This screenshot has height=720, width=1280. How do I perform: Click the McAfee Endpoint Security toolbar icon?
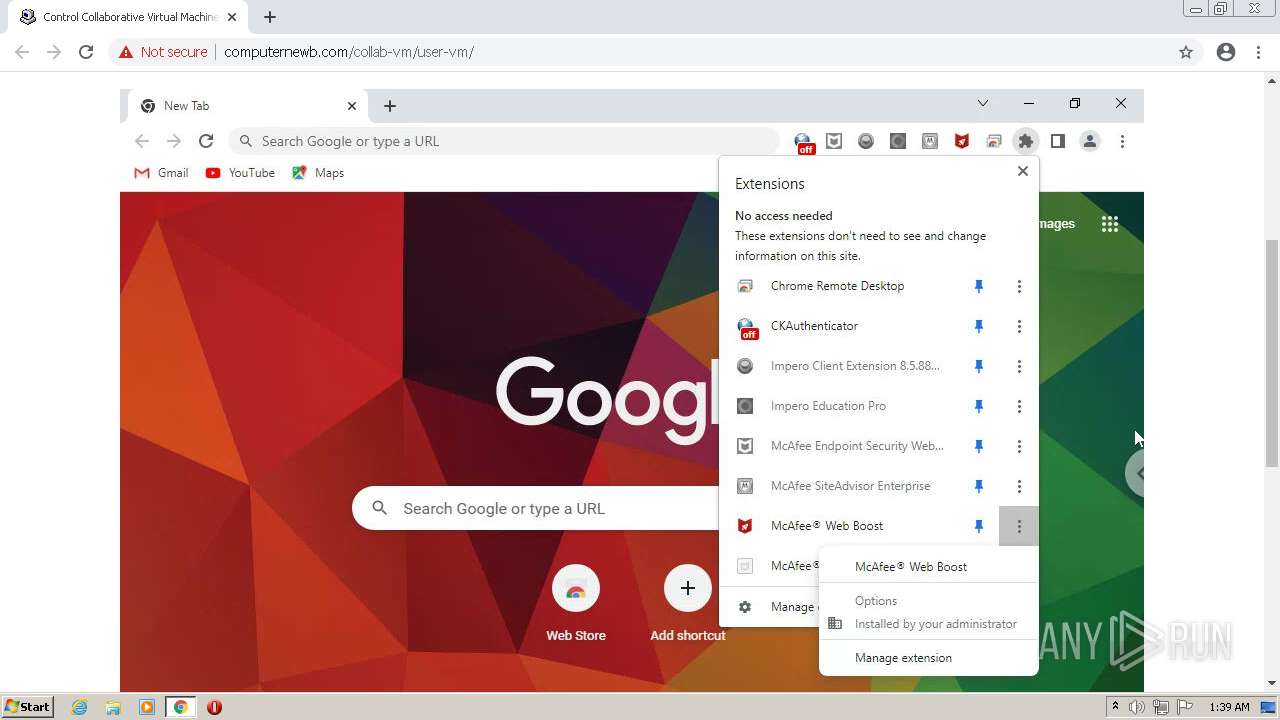coord(834,141)
